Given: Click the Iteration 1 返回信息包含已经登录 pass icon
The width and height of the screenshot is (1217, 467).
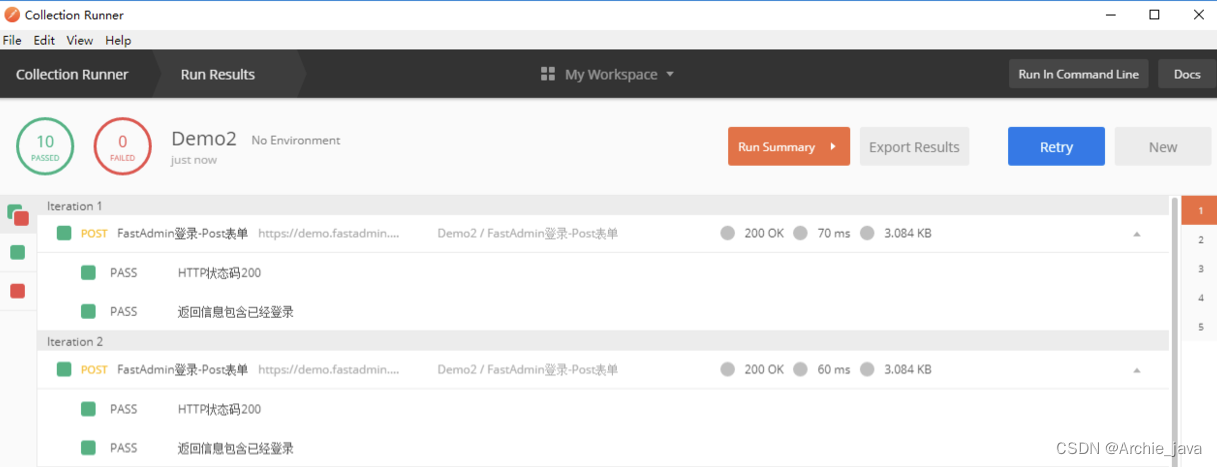Looking at the screenshot, I should click(88, 311).
